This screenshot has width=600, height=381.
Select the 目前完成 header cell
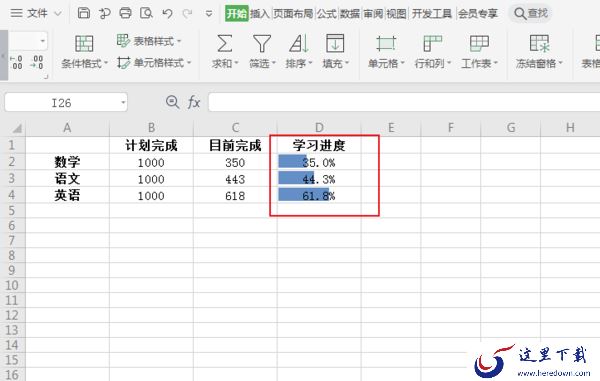click(235, 145)
